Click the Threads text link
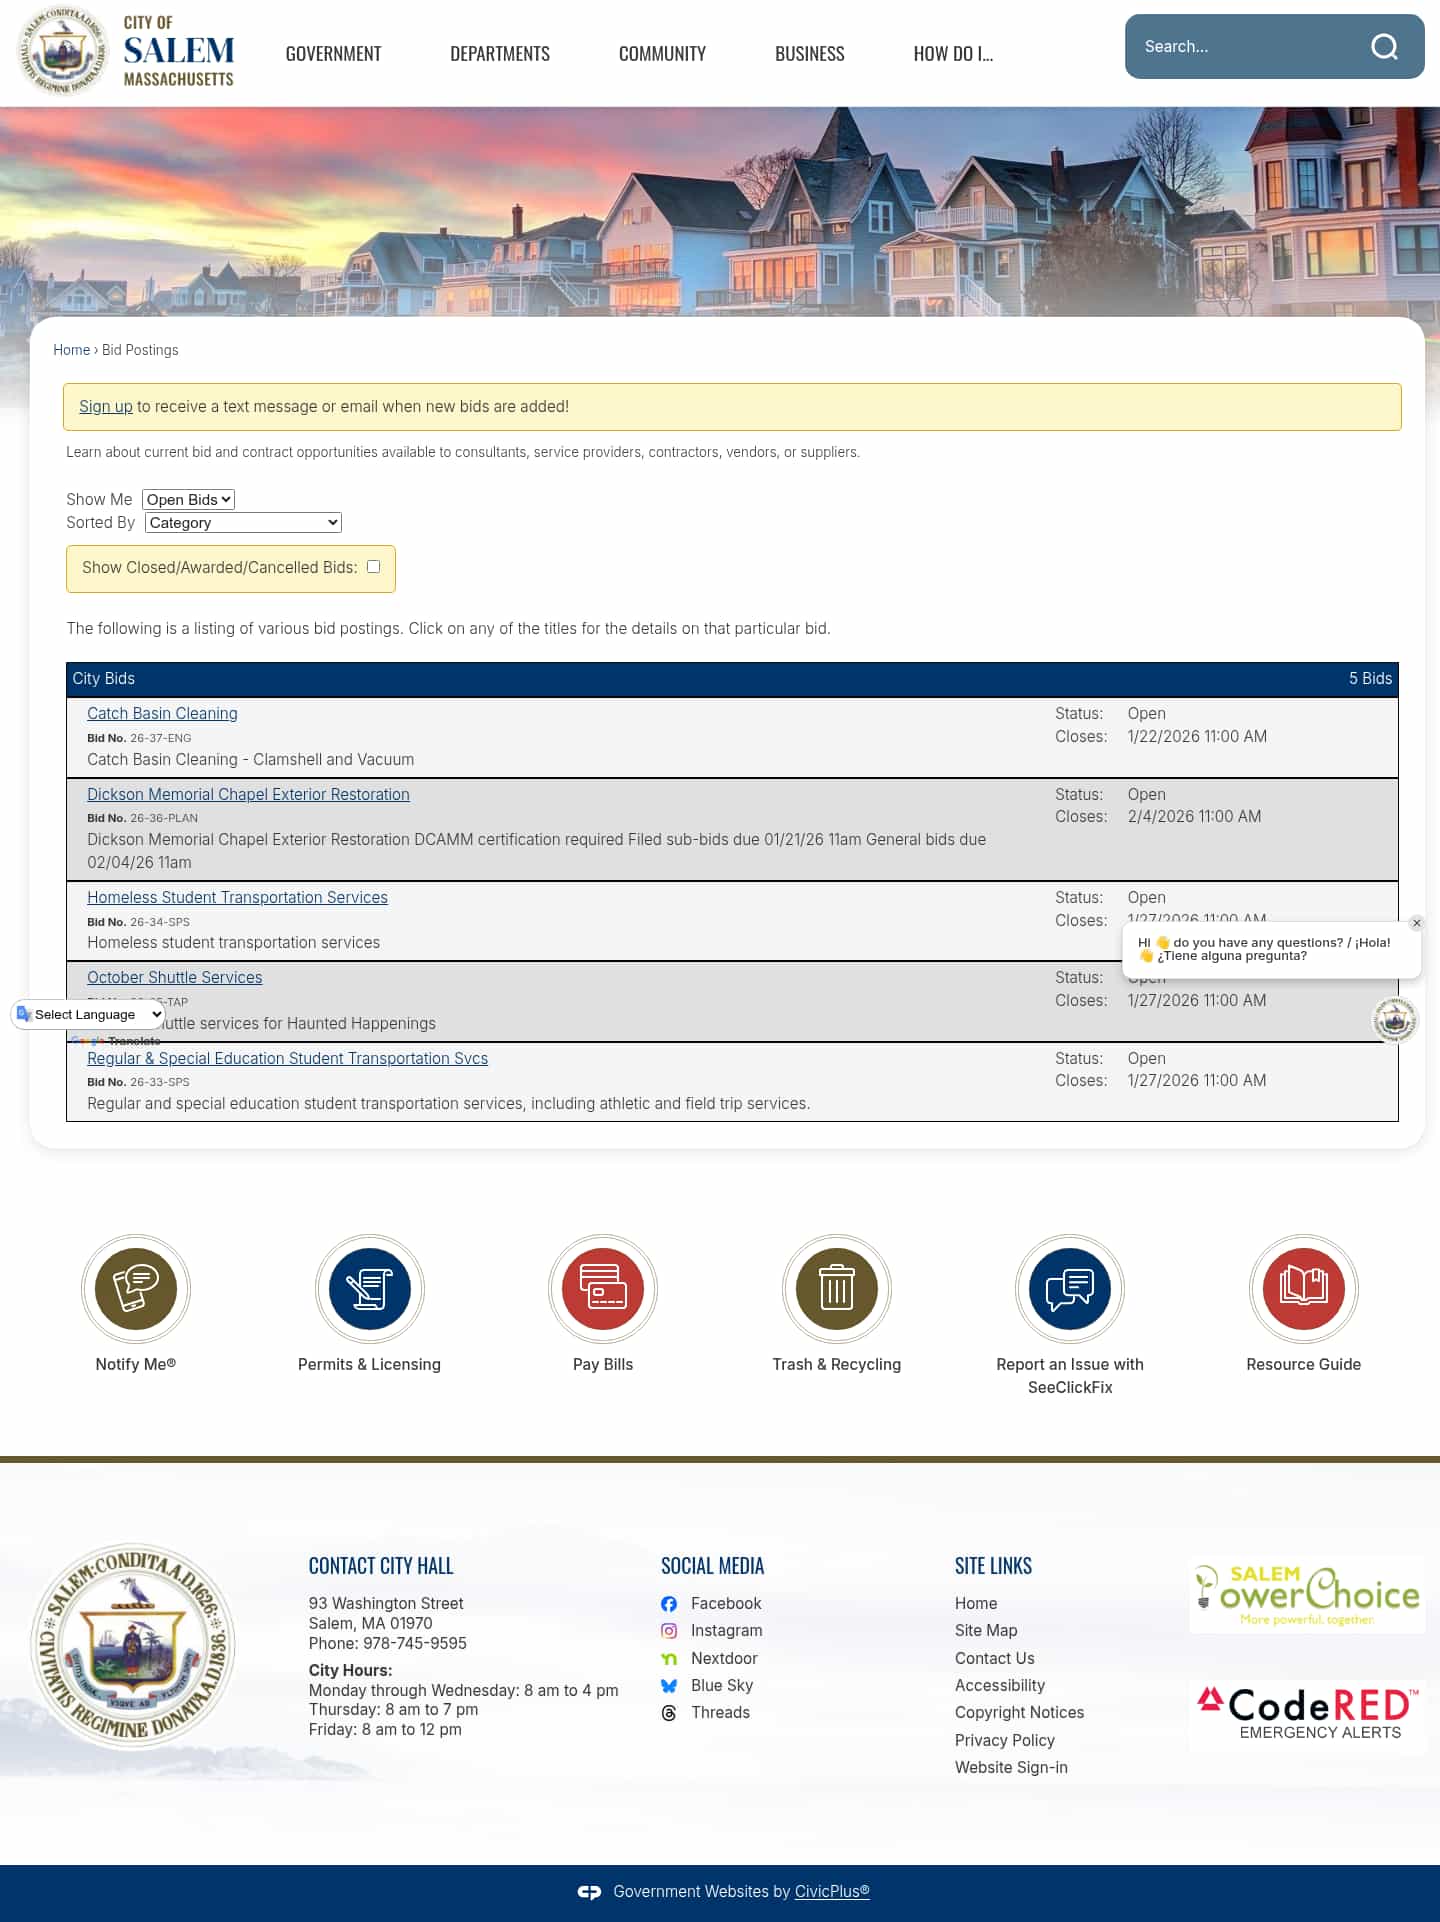The width and height of the screenshot is (1440, 1922). (720, 1713)
